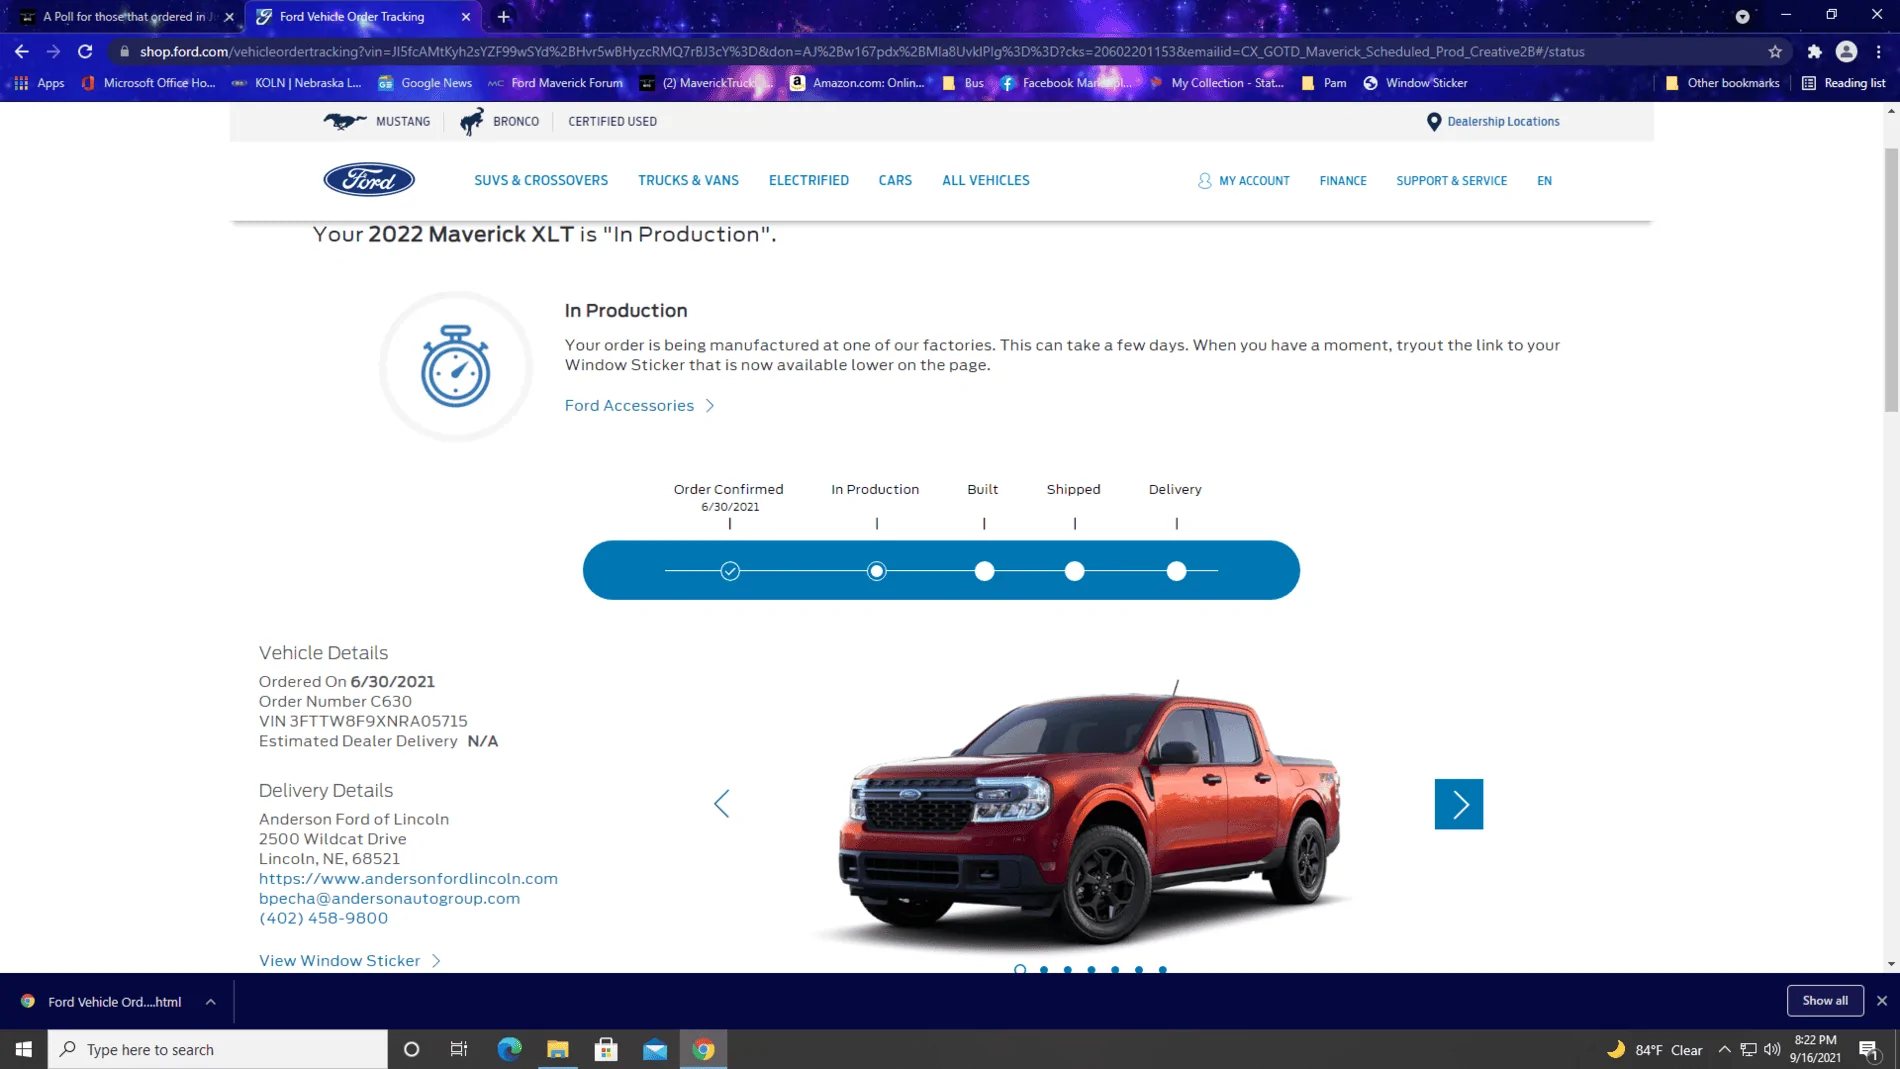Click Built marker on progress bar
Image resolution: width=1900 pixels, height=1069 pixels.
[984, 571]
